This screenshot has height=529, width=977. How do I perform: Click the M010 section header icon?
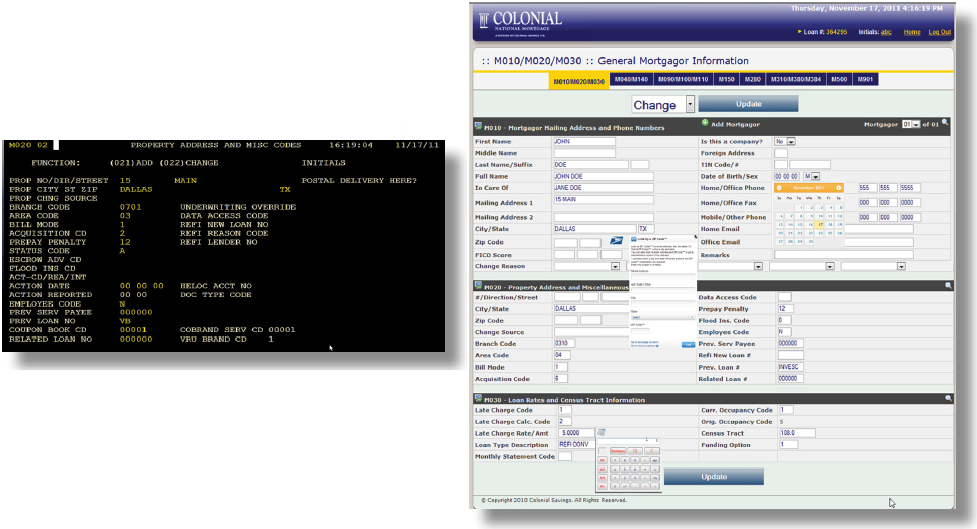point(479,126)
